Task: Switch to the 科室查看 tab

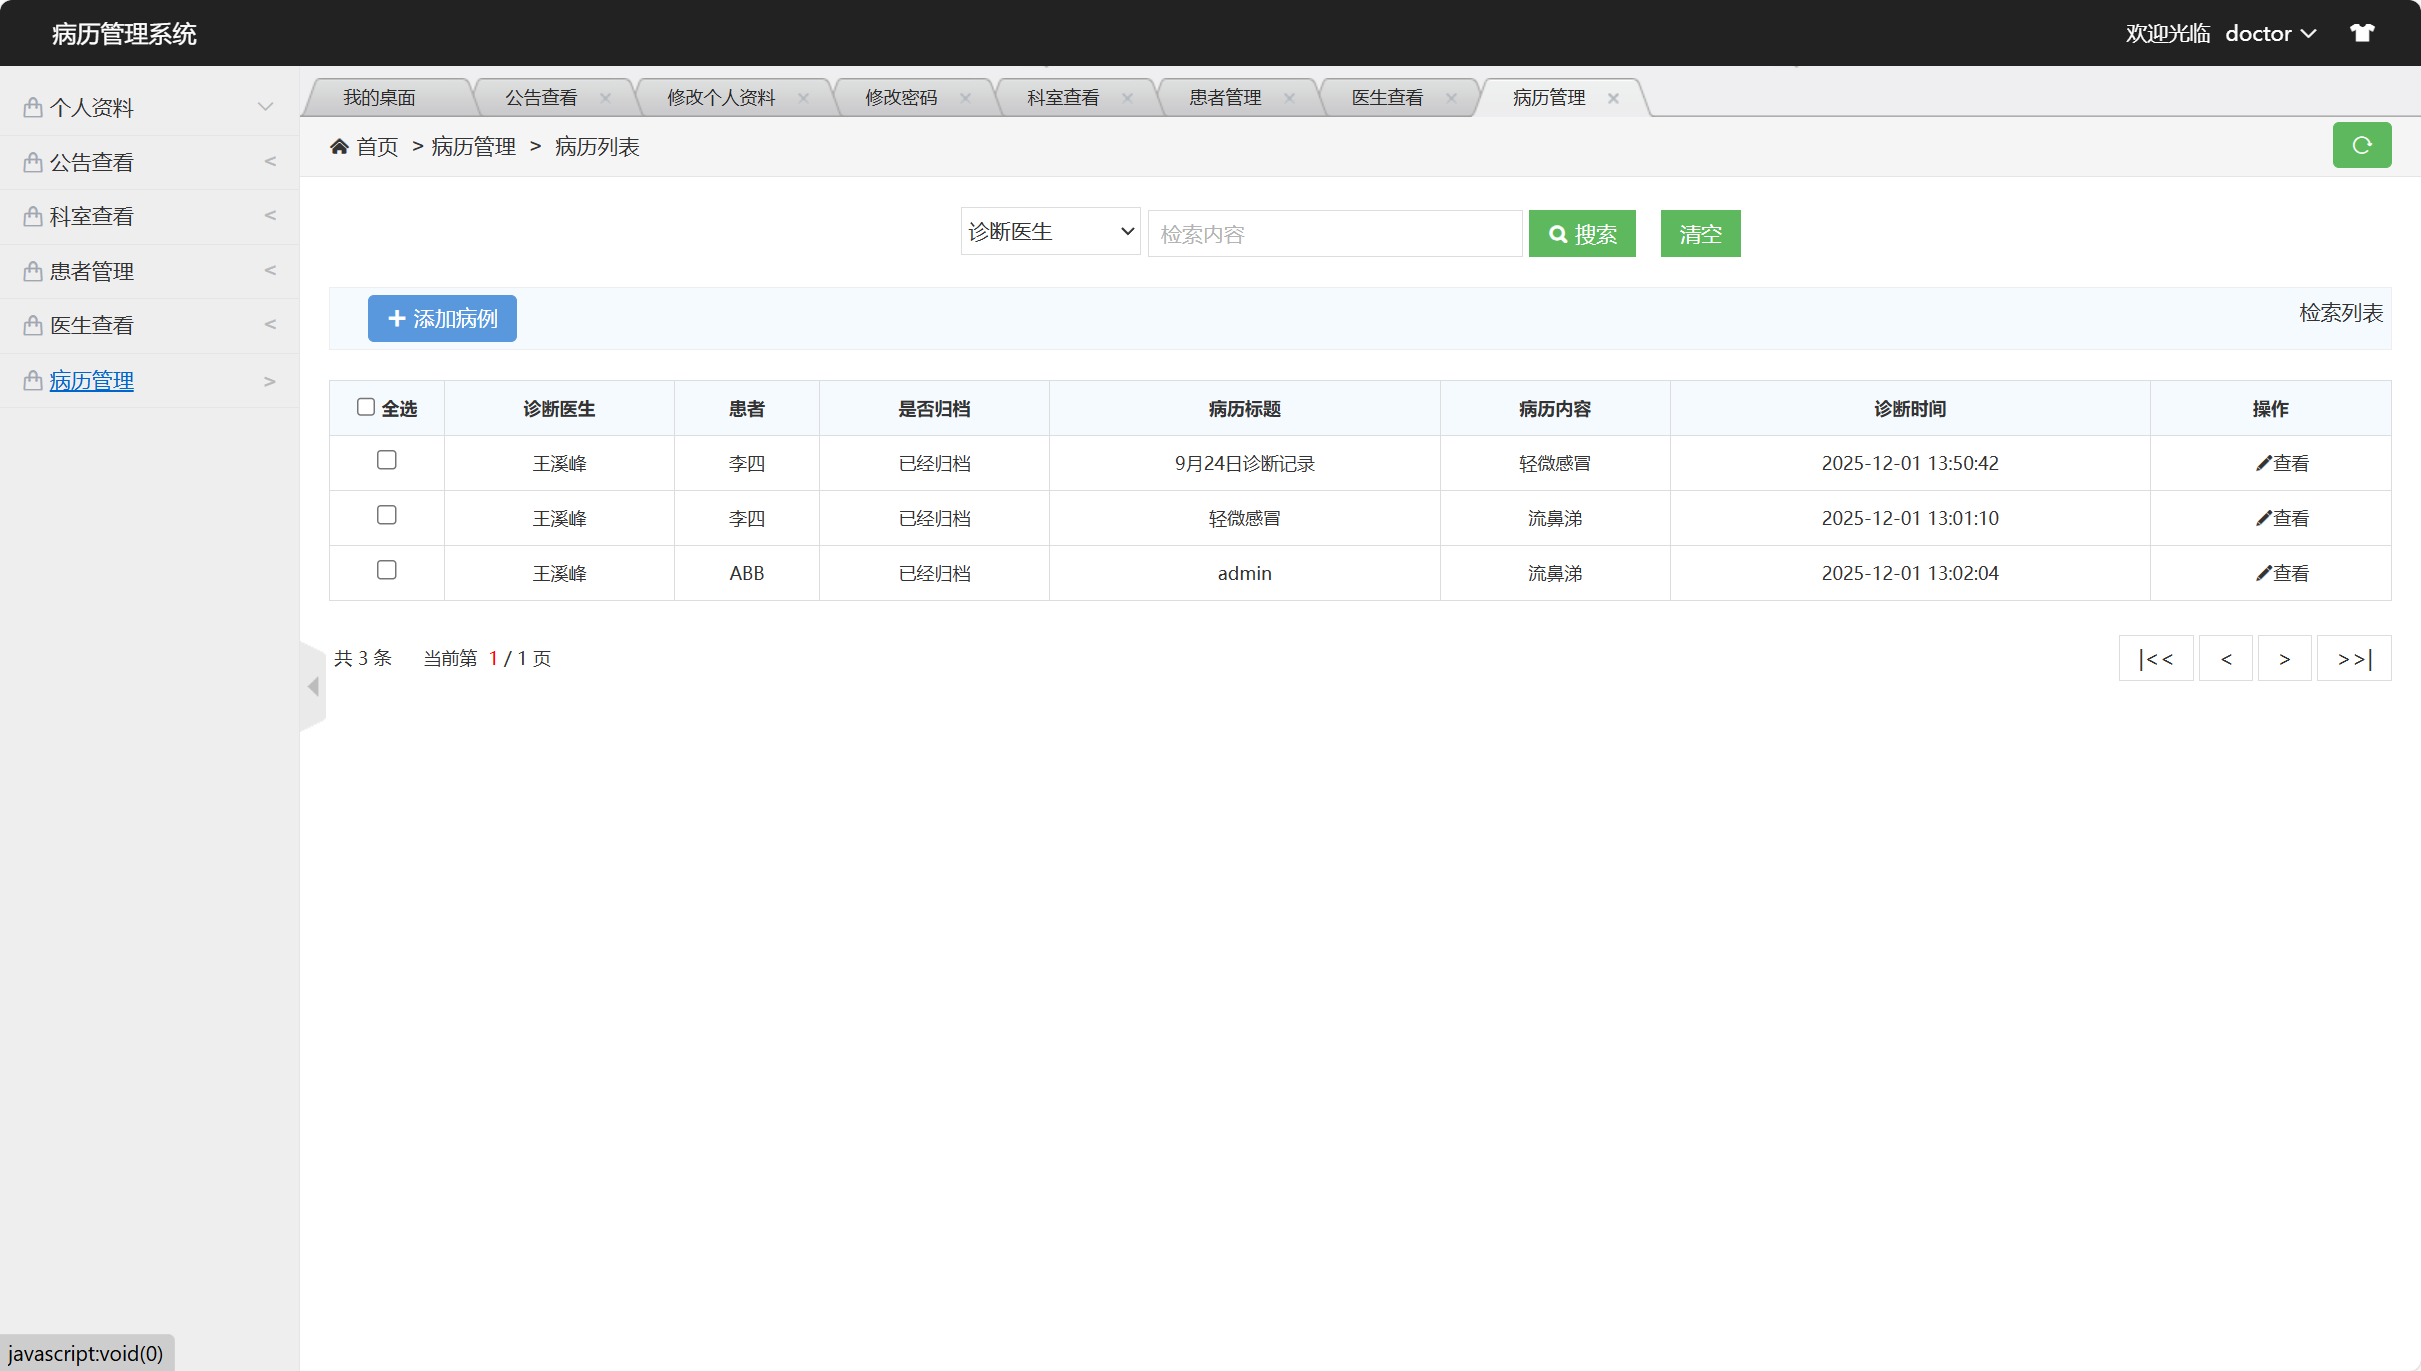Action: (1062, 98)
